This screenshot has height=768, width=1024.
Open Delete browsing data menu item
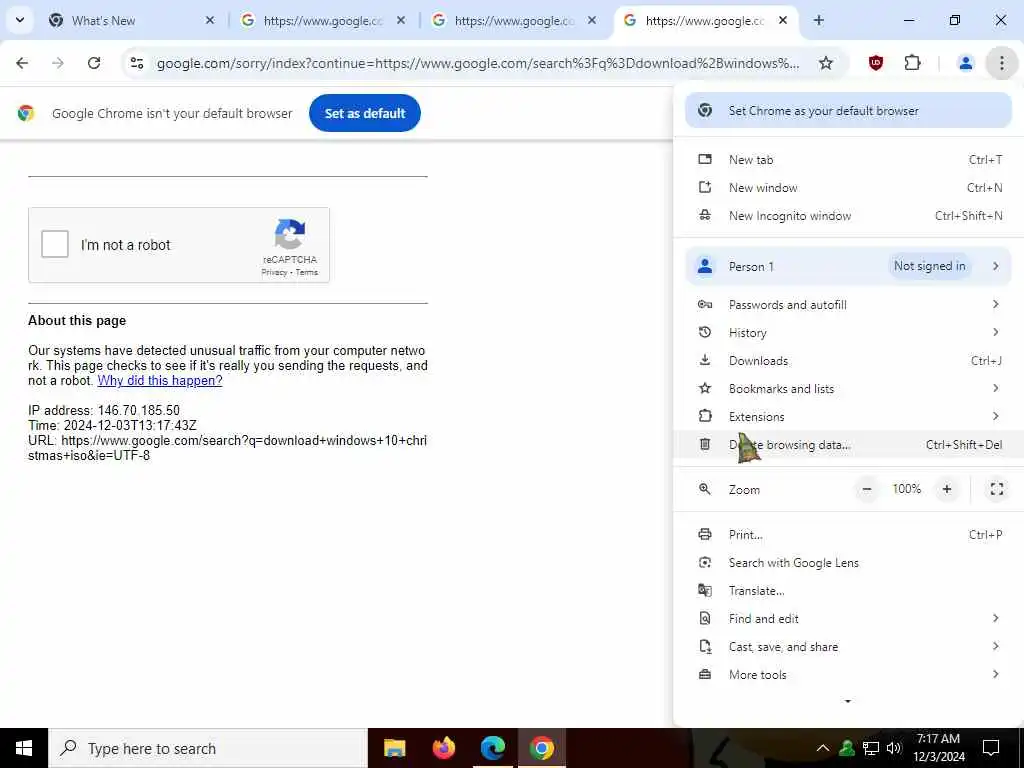[848, 445]
